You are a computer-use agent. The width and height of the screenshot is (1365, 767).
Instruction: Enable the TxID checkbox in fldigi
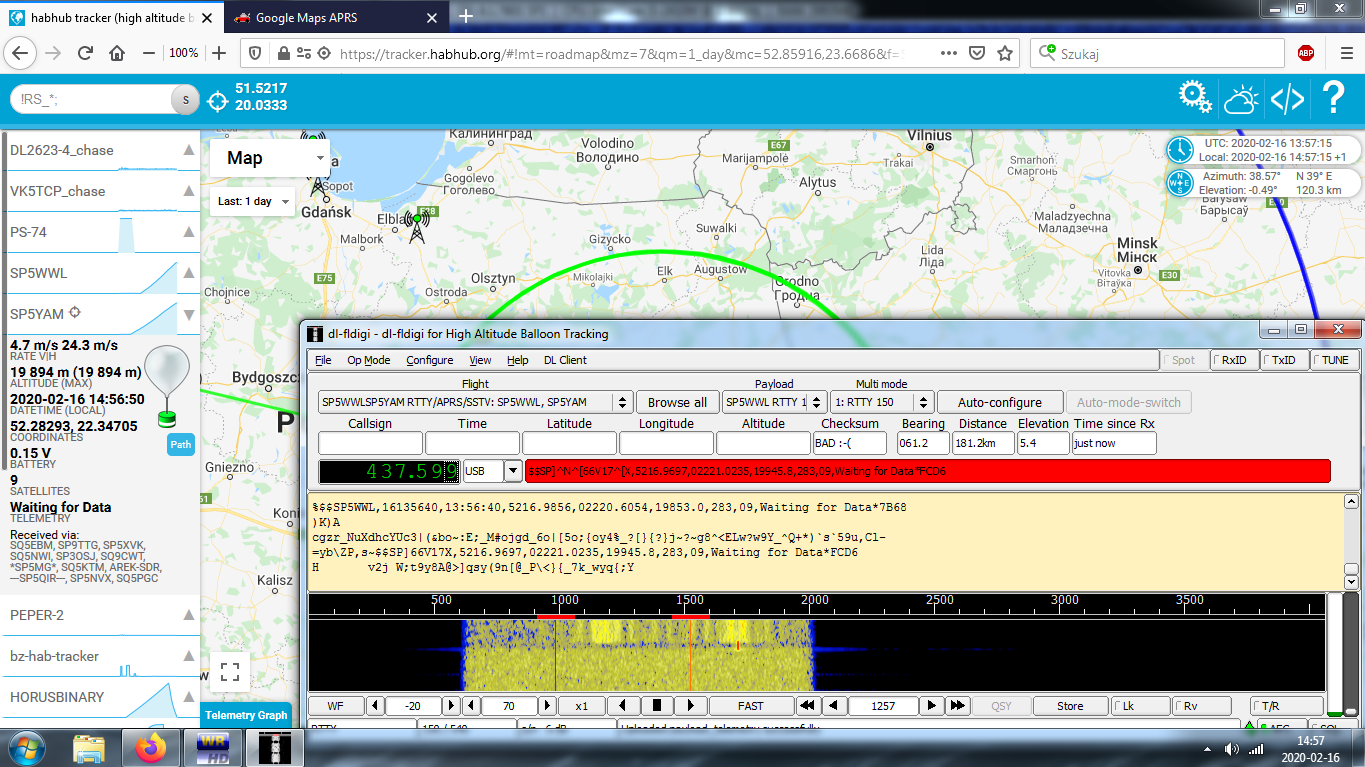1283,360
